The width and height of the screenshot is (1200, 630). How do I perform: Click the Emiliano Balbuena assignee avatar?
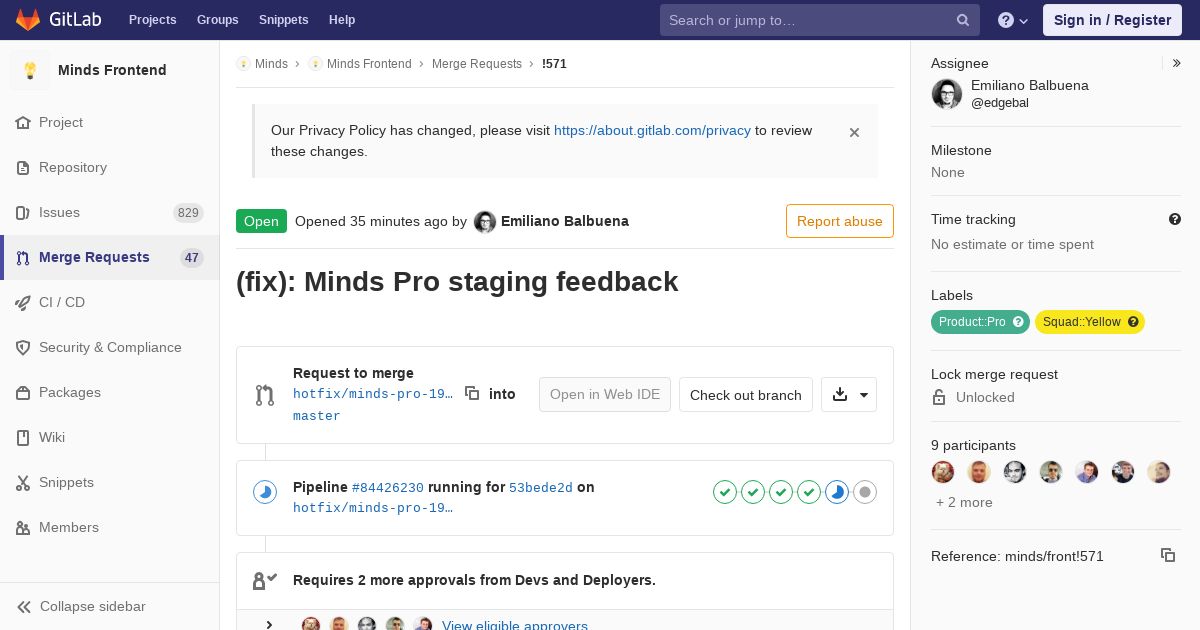[947, 94]
